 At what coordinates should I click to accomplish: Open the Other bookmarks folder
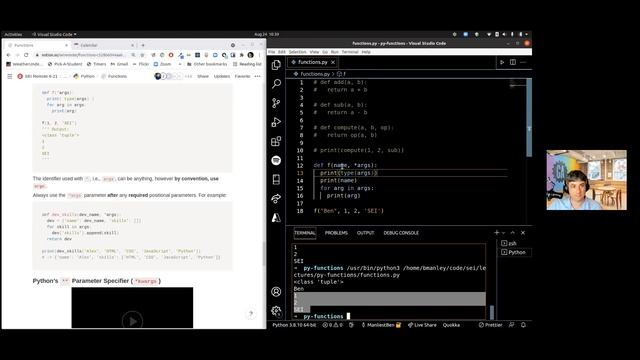pos(207,64)
